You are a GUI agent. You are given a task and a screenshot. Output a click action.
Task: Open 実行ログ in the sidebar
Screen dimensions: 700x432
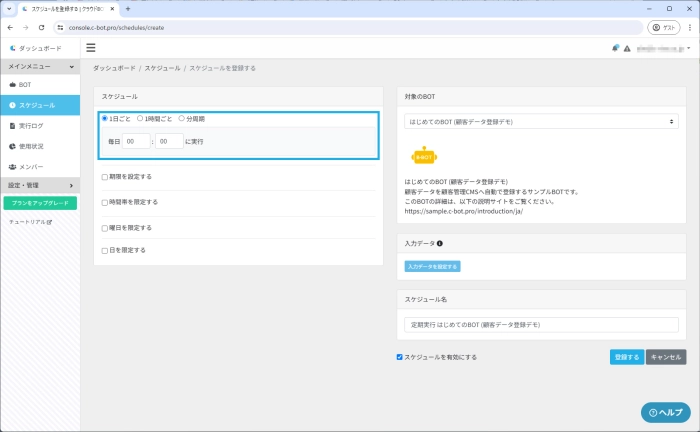(31, 126)
